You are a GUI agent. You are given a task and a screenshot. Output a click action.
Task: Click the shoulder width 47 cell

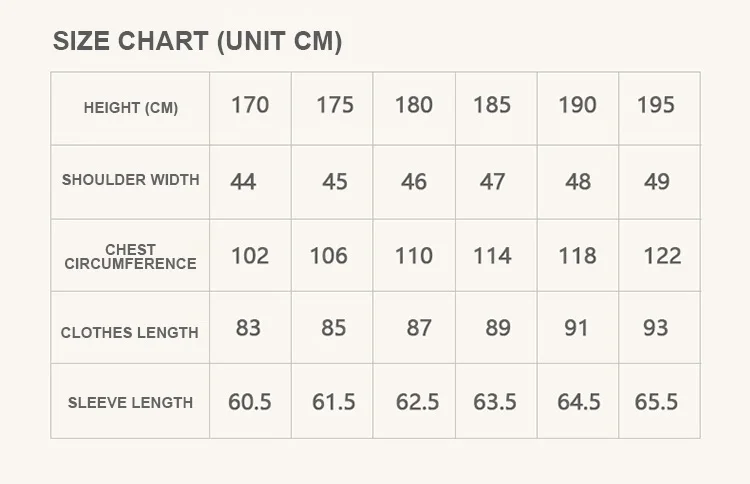(492, 182)
